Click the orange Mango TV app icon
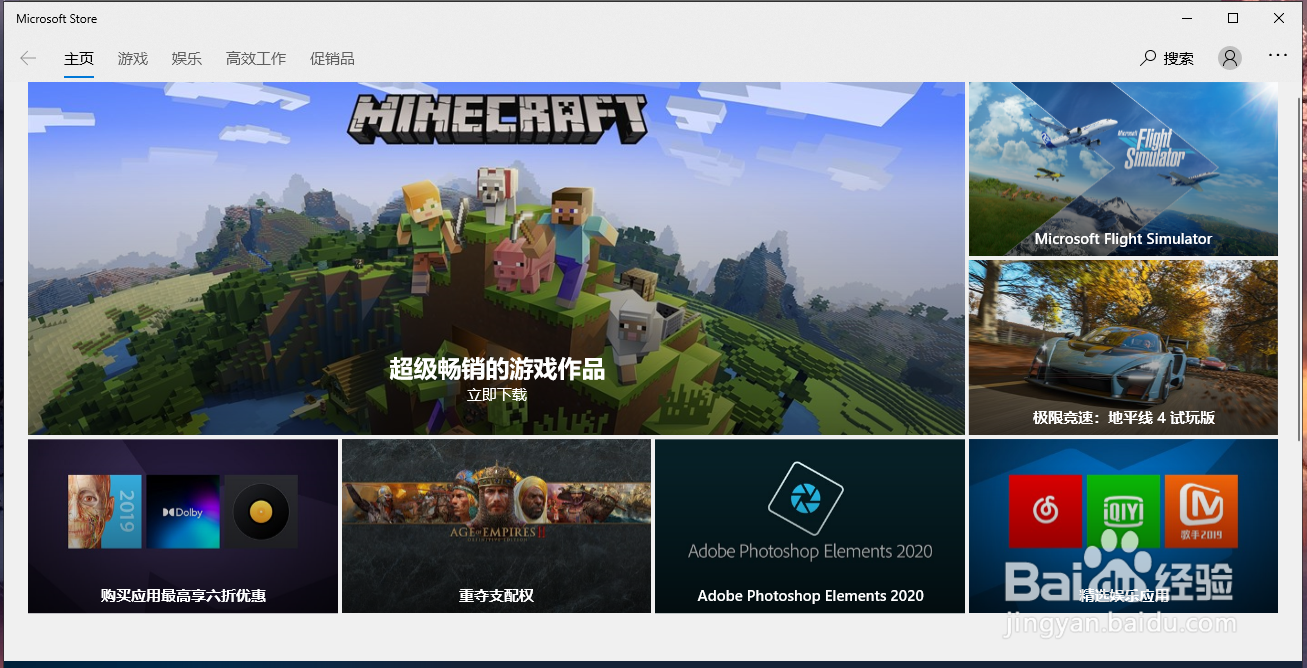The height and width of the screenshot is (668, 1307). coord(1201,511)
